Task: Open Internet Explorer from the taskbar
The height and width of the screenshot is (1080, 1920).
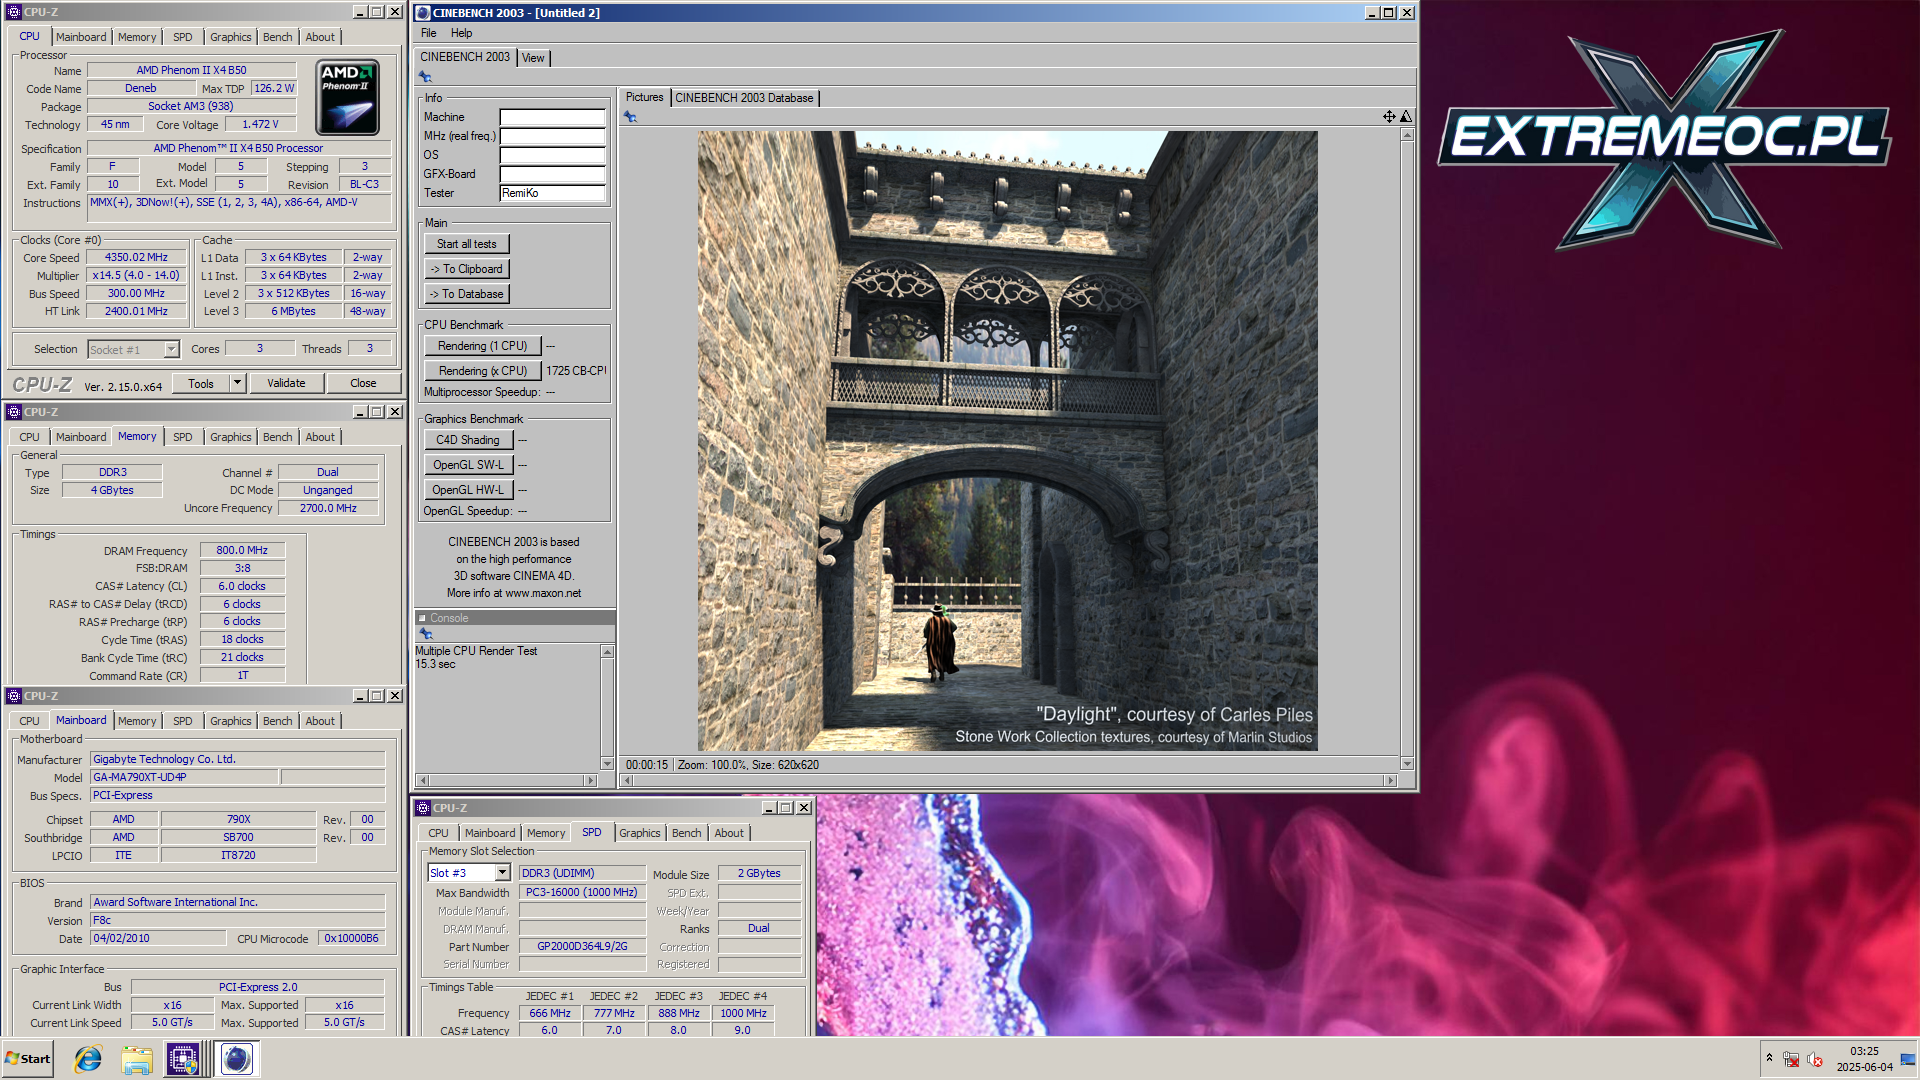Action: tap(88, 1059)
